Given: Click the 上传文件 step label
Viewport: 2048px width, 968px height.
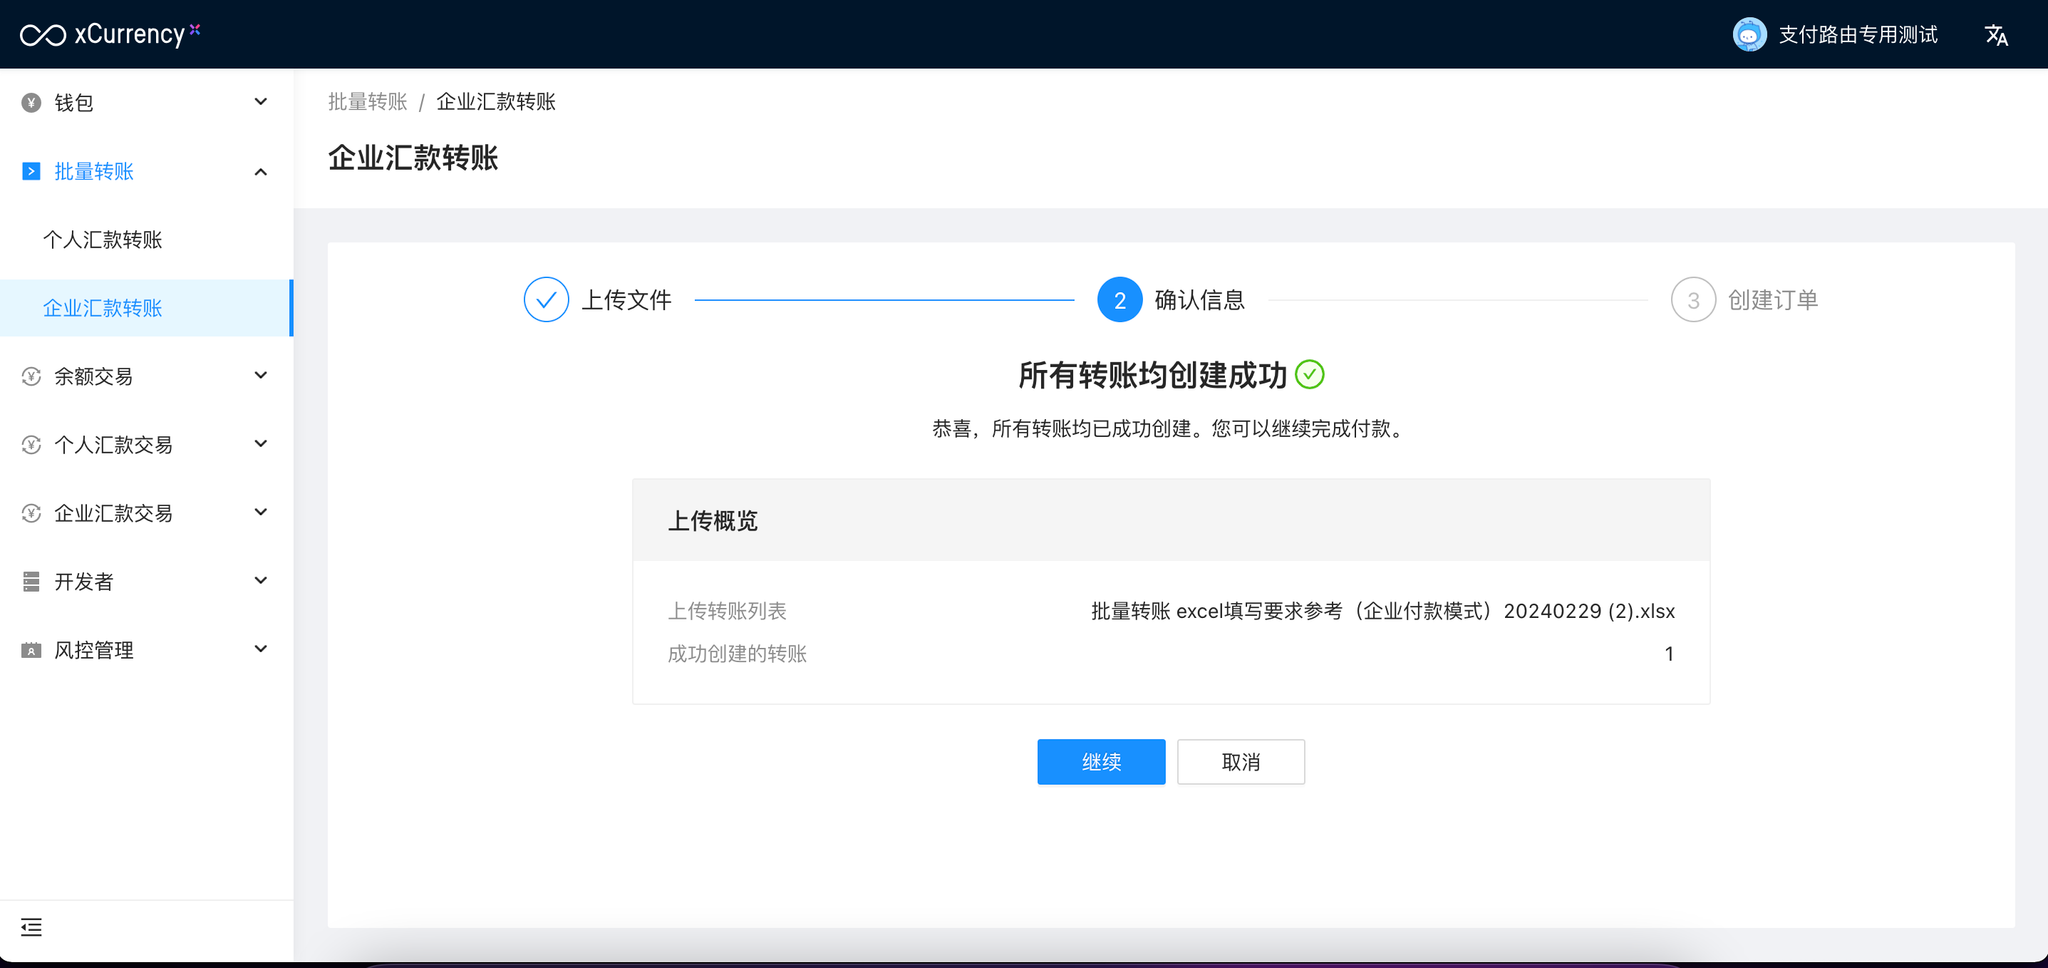Looking at the screenshot, I should pos(627,300).
